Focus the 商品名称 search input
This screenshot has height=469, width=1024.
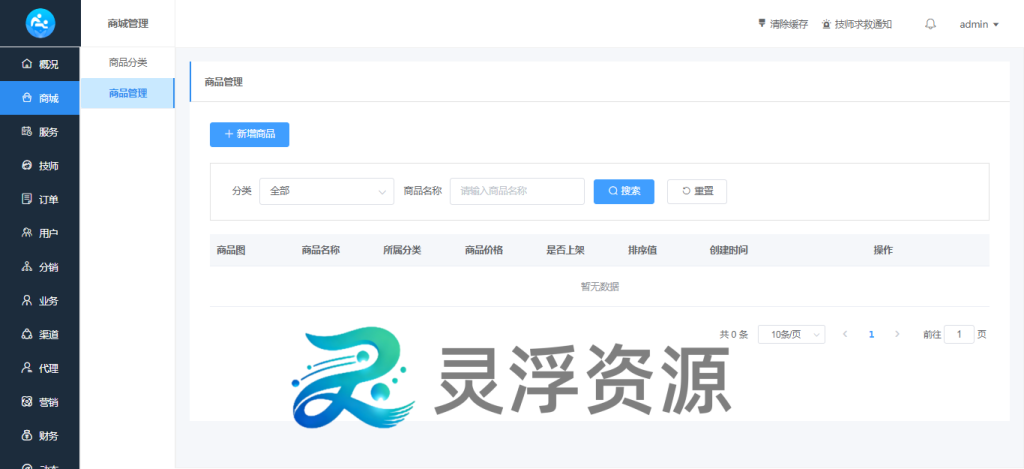coord(517,191)
